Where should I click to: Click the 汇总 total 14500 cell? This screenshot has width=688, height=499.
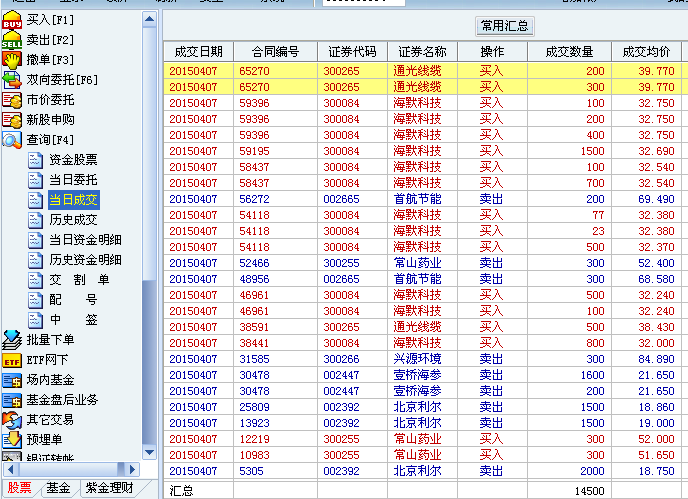pyautogui.click(x=570, y=491)
